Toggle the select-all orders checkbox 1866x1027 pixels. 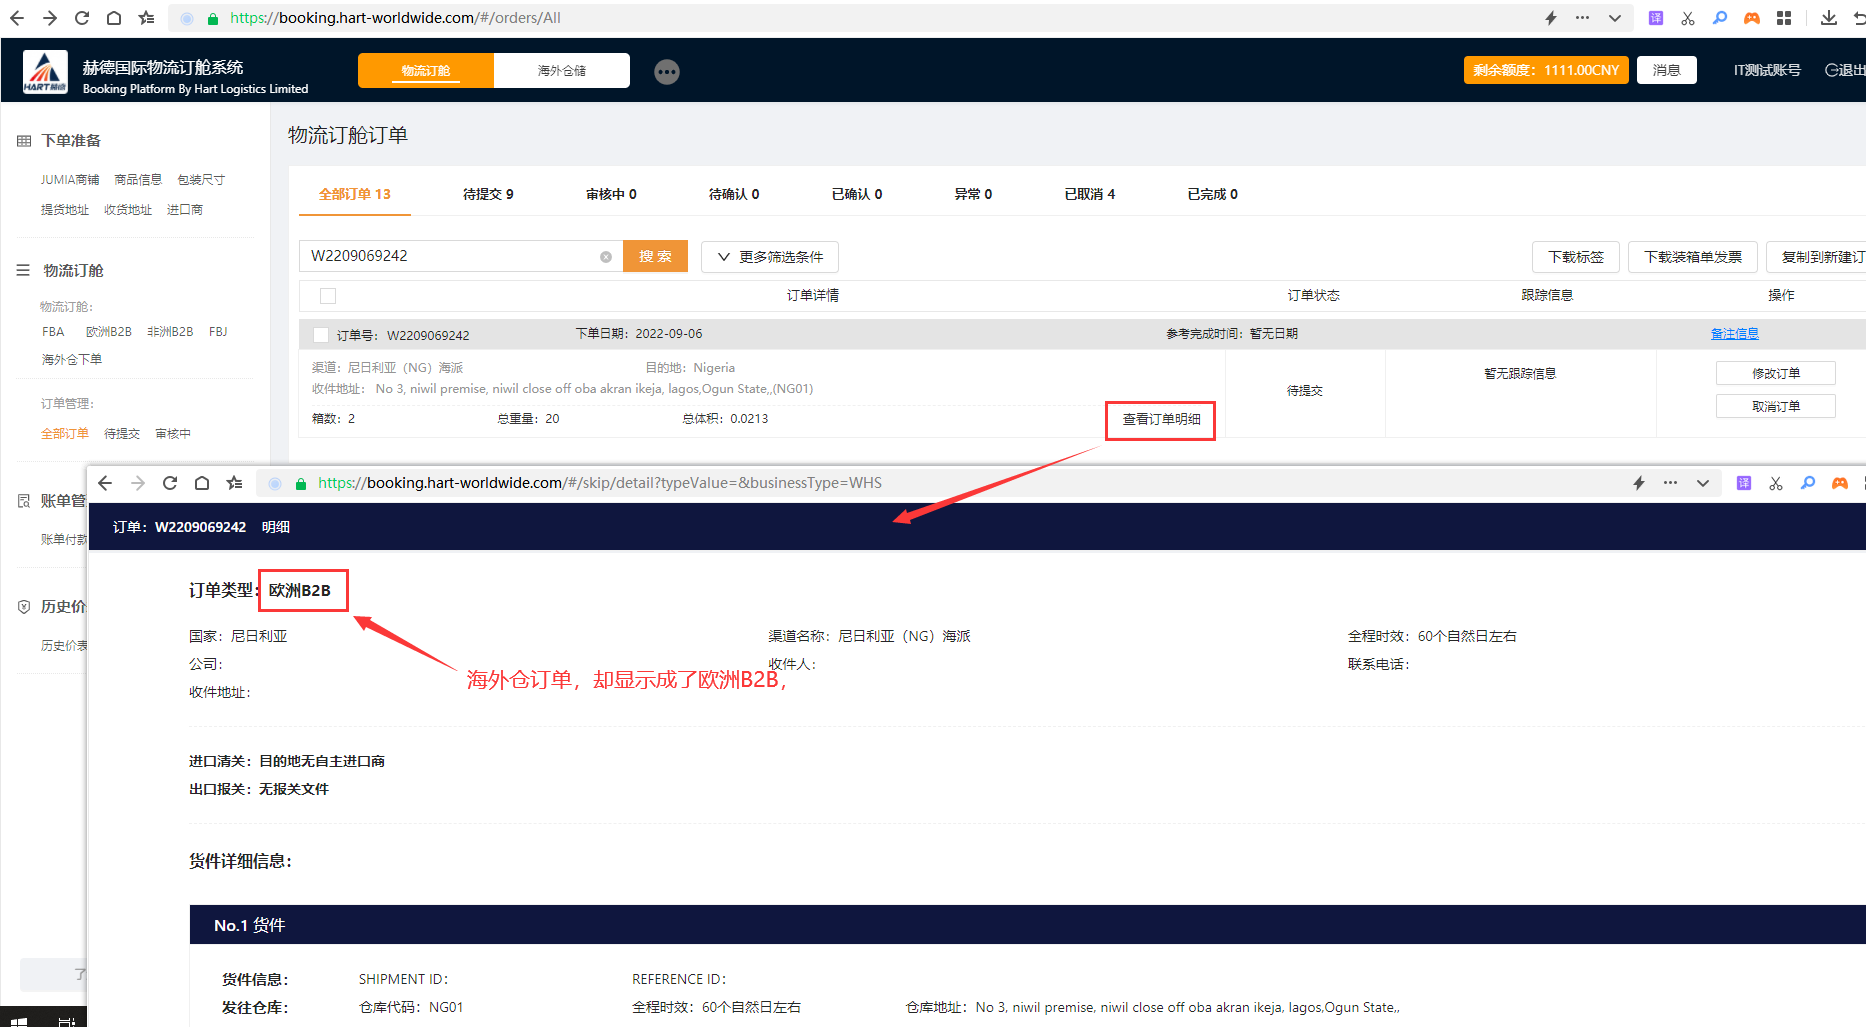328,296
